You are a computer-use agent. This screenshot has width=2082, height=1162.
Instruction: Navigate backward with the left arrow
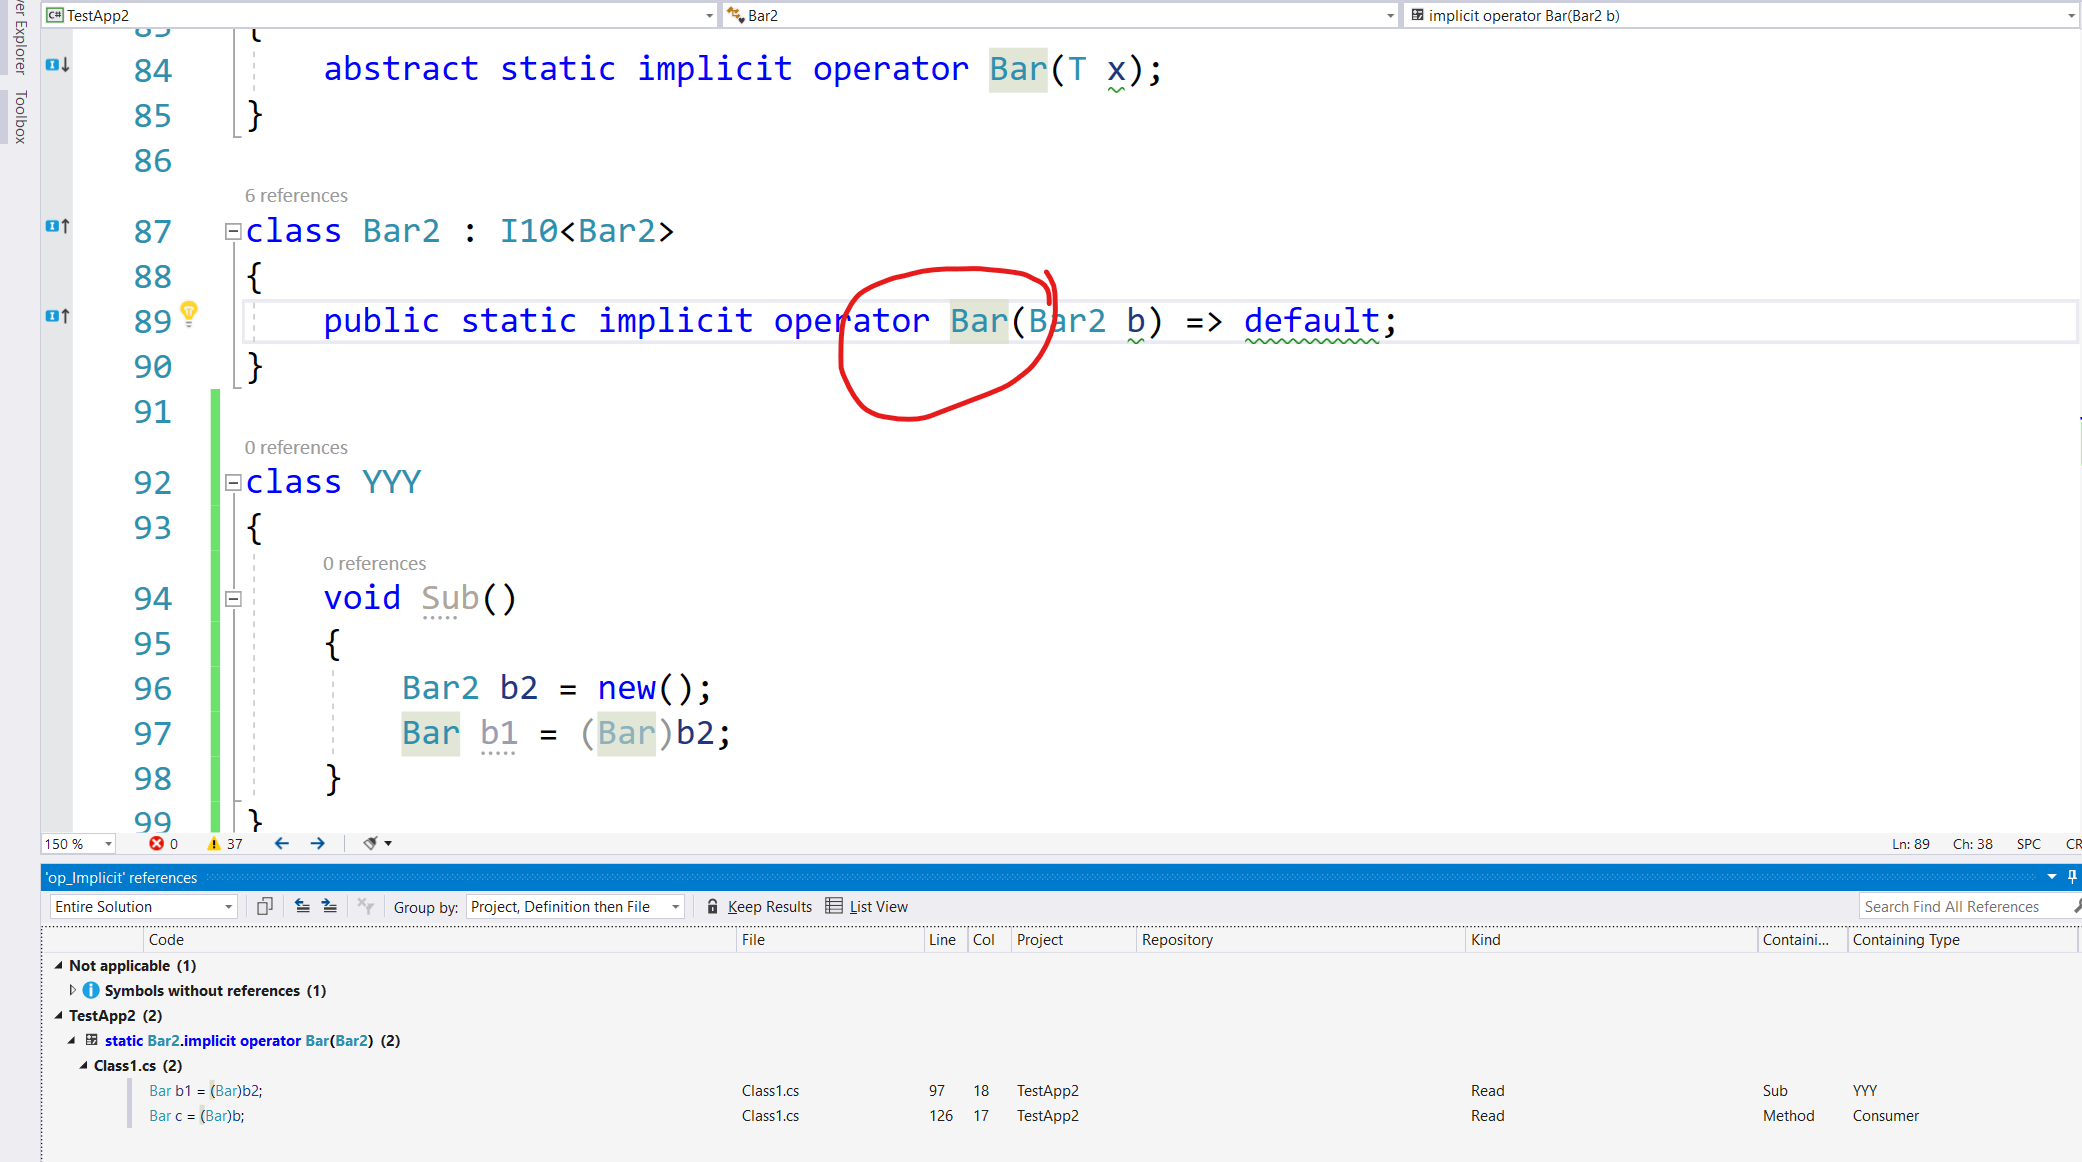pos(282,844)
